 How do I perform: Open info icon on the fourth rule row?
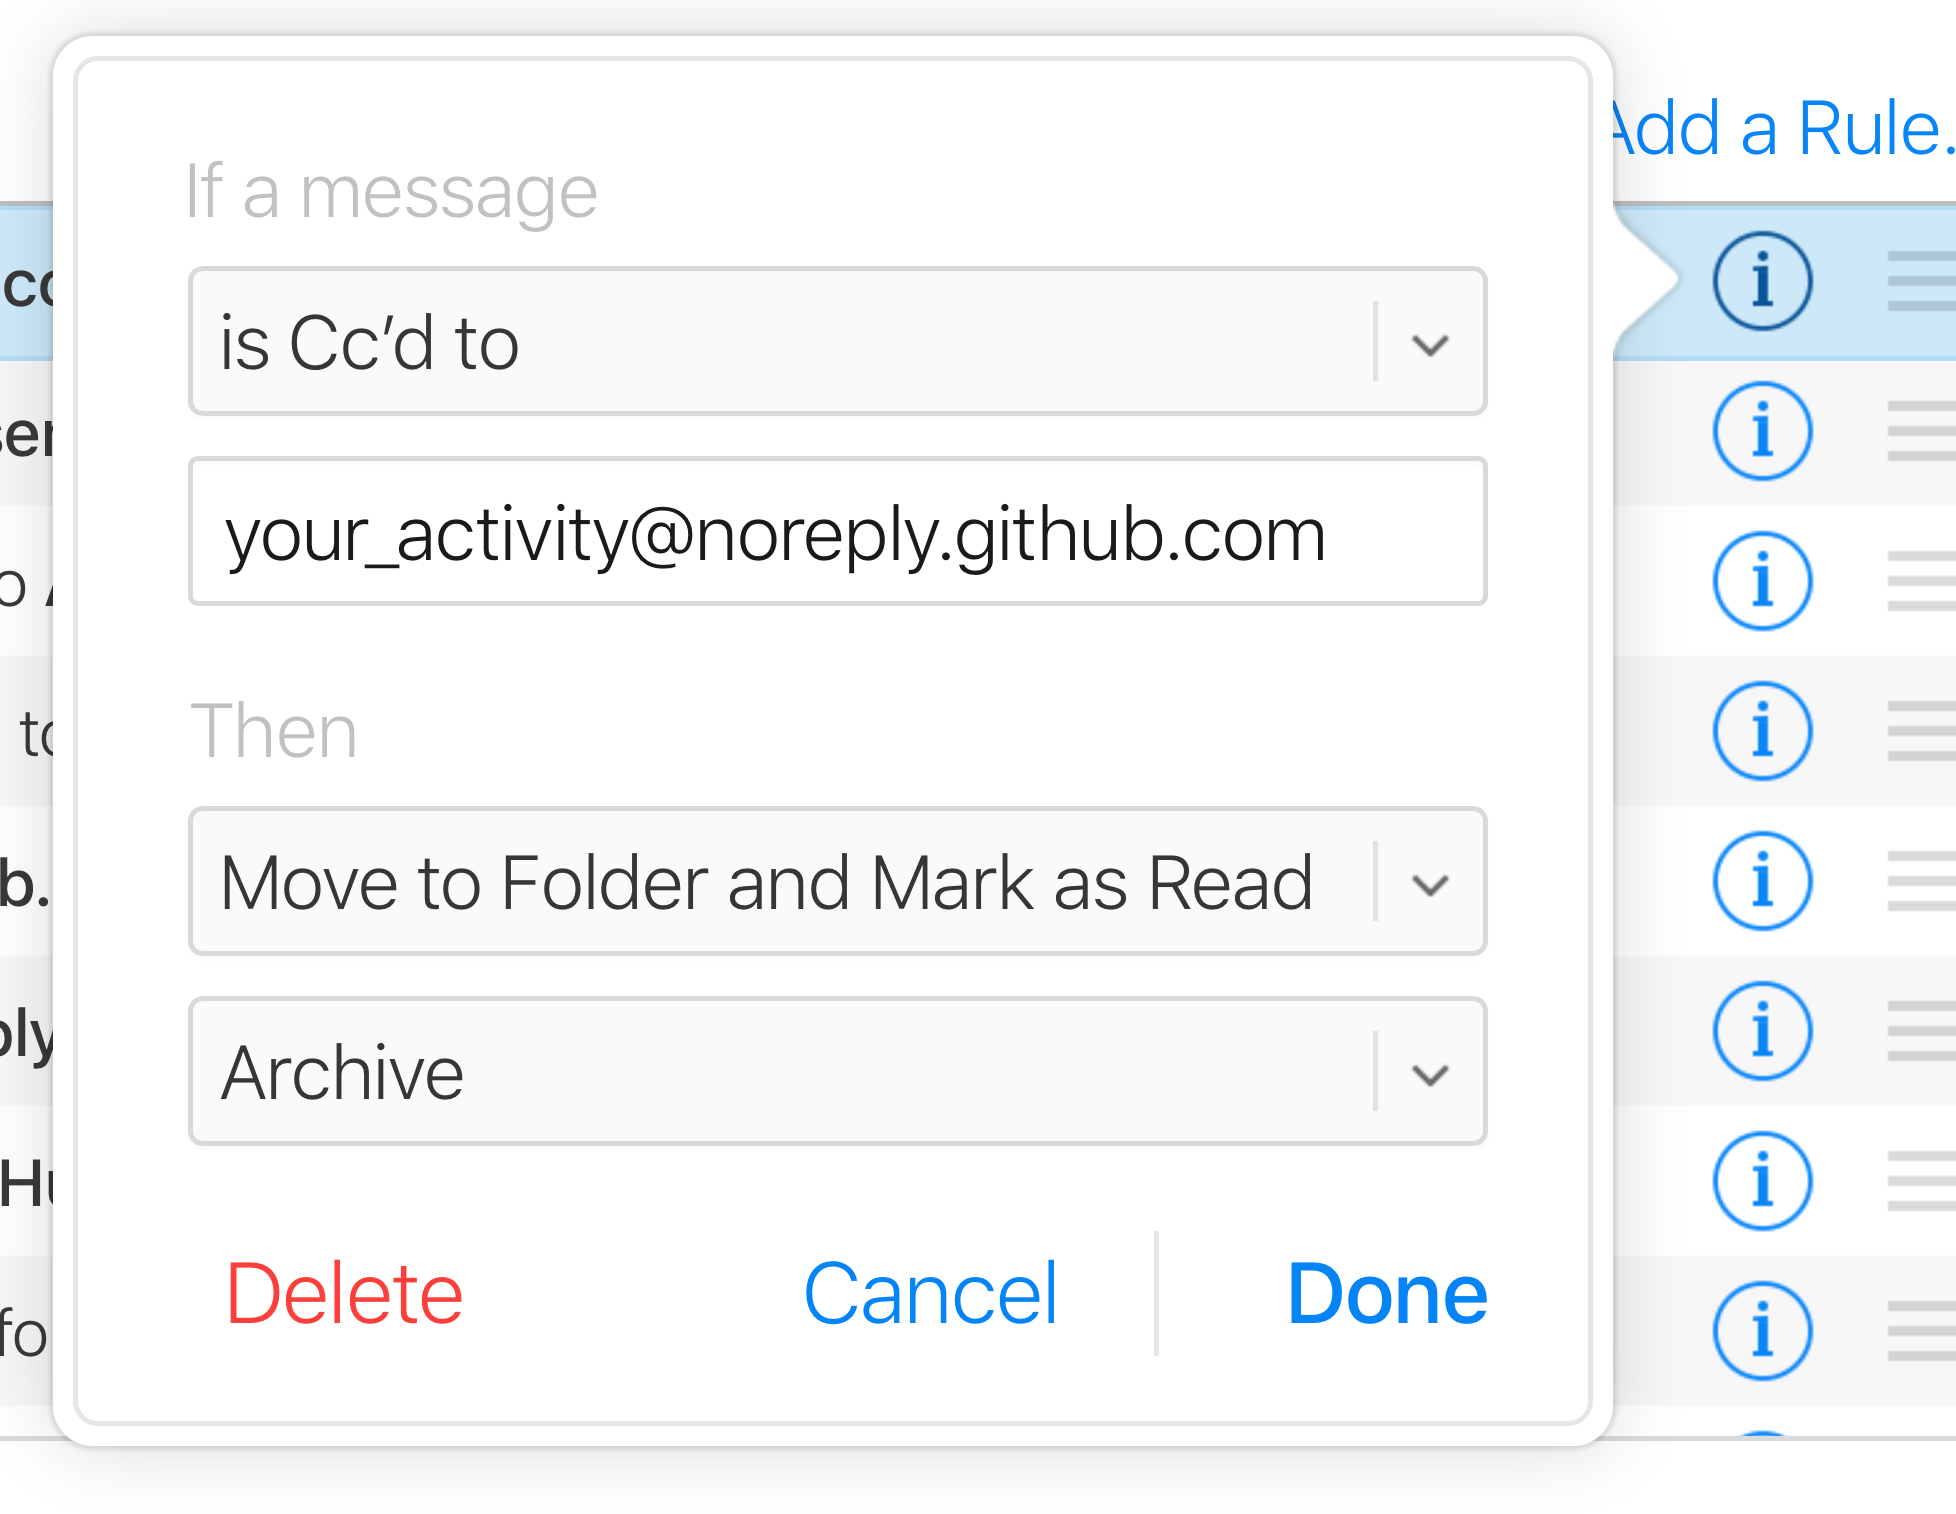(x=1762, y=731)
